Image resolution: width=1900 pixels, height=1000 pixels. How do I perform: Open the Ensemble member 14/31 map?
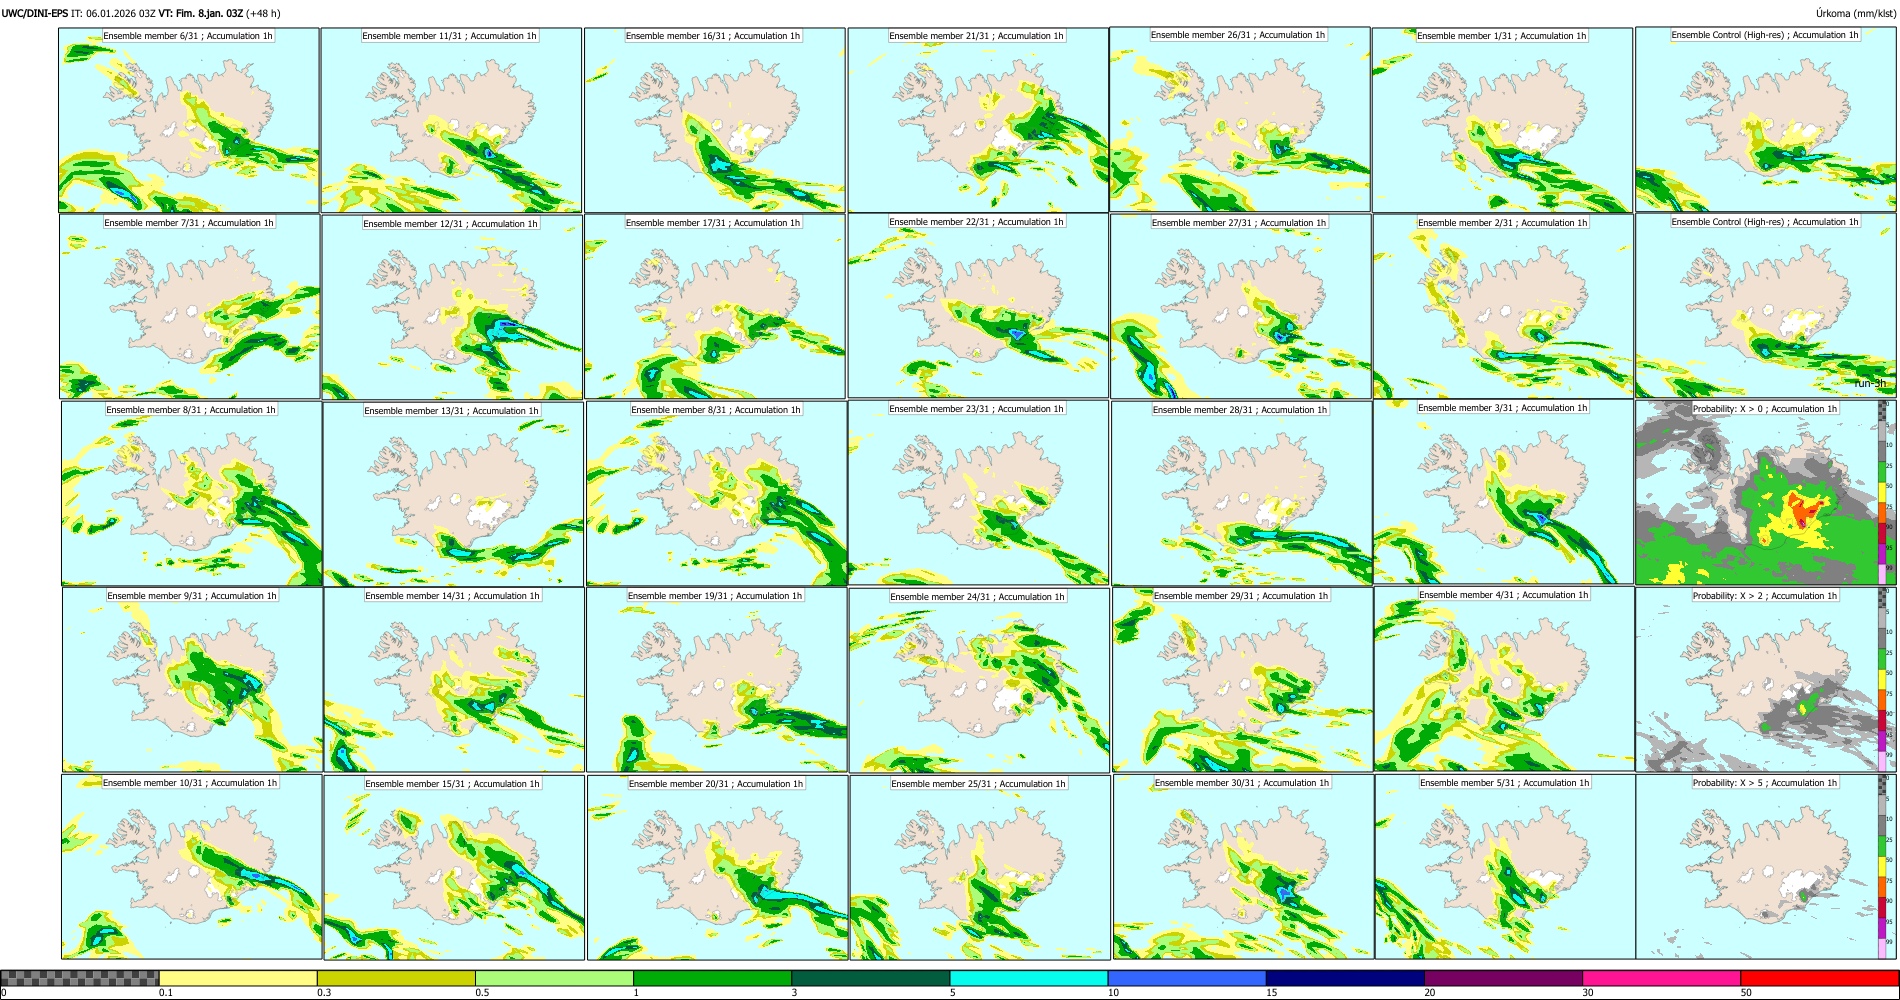click(454, 680)
